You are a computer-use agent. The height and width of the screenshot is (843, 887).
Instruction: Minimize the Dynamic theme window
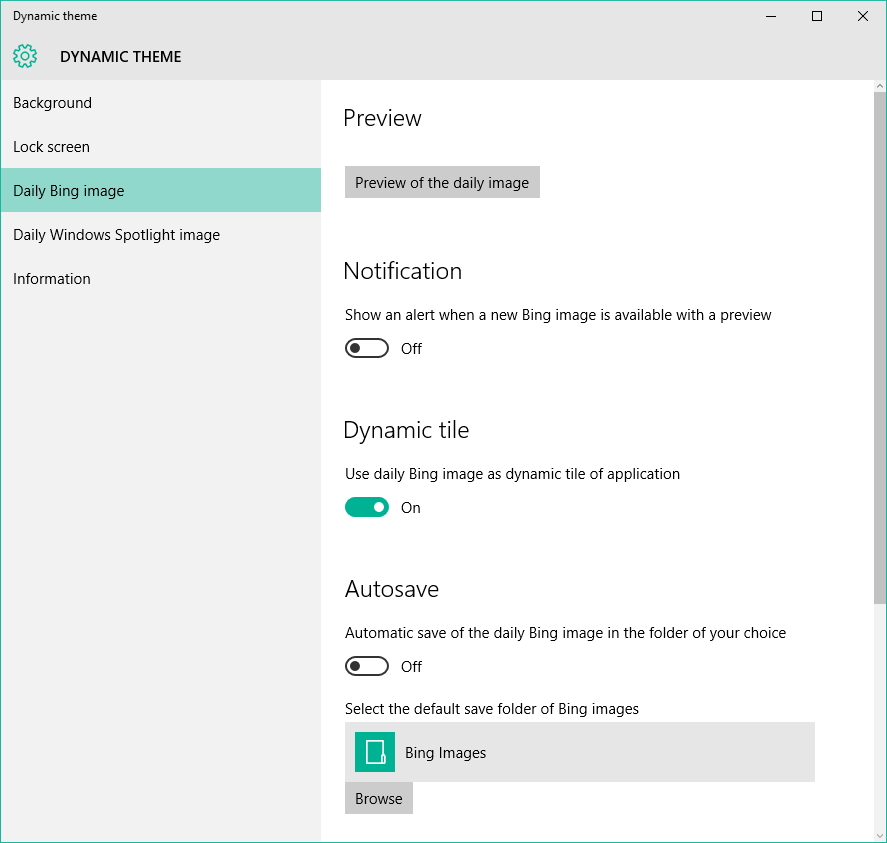point(770,16)
